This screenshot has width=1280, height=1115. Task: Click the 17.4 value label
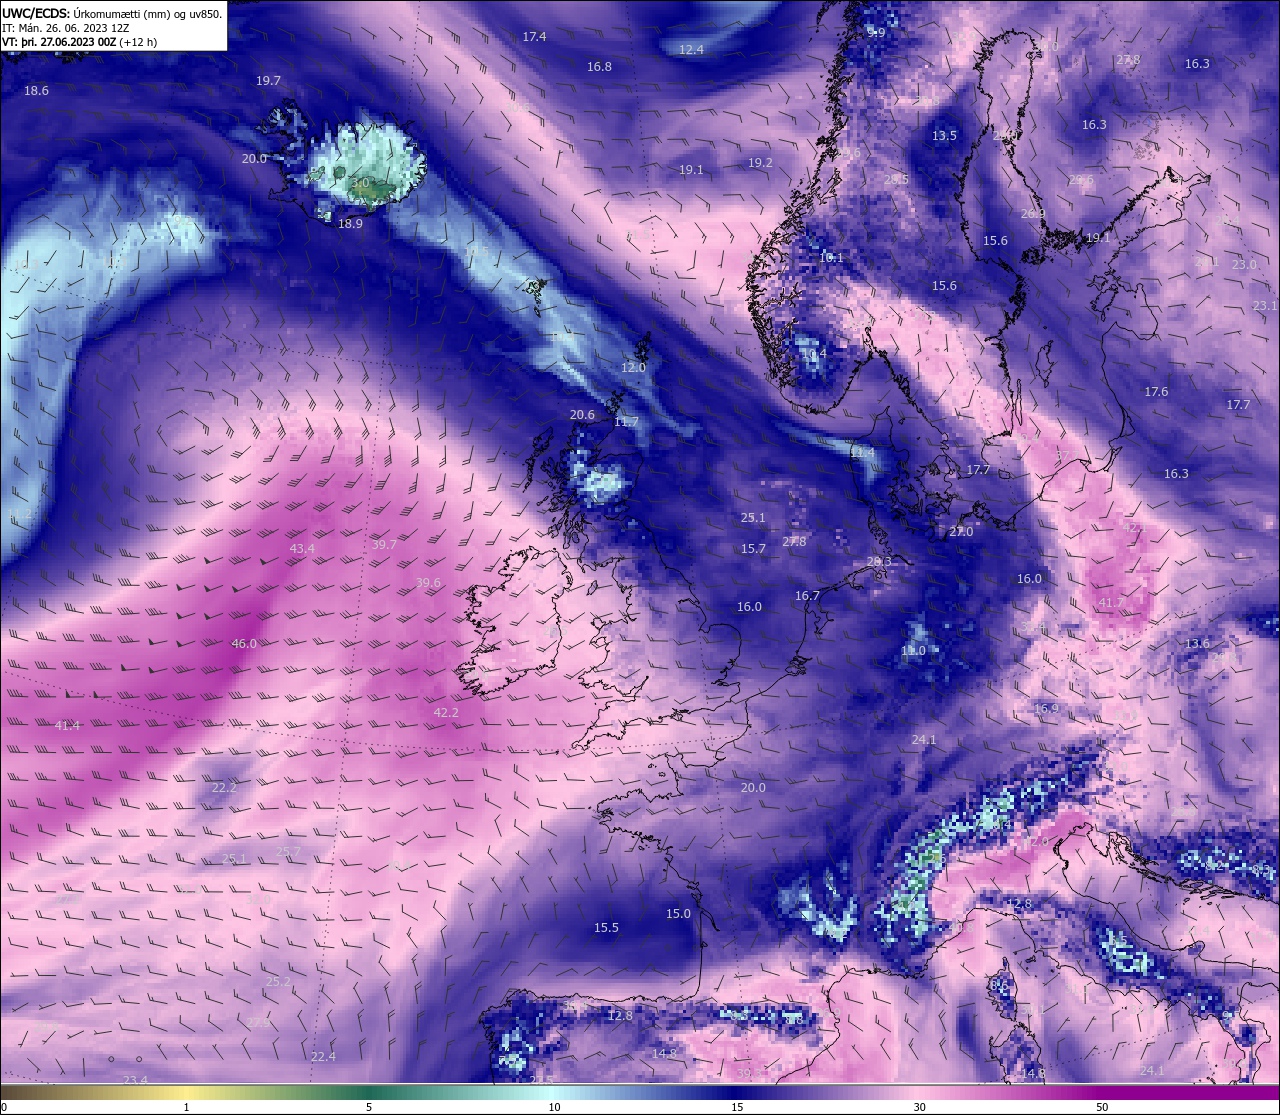(x=534, y=37)
